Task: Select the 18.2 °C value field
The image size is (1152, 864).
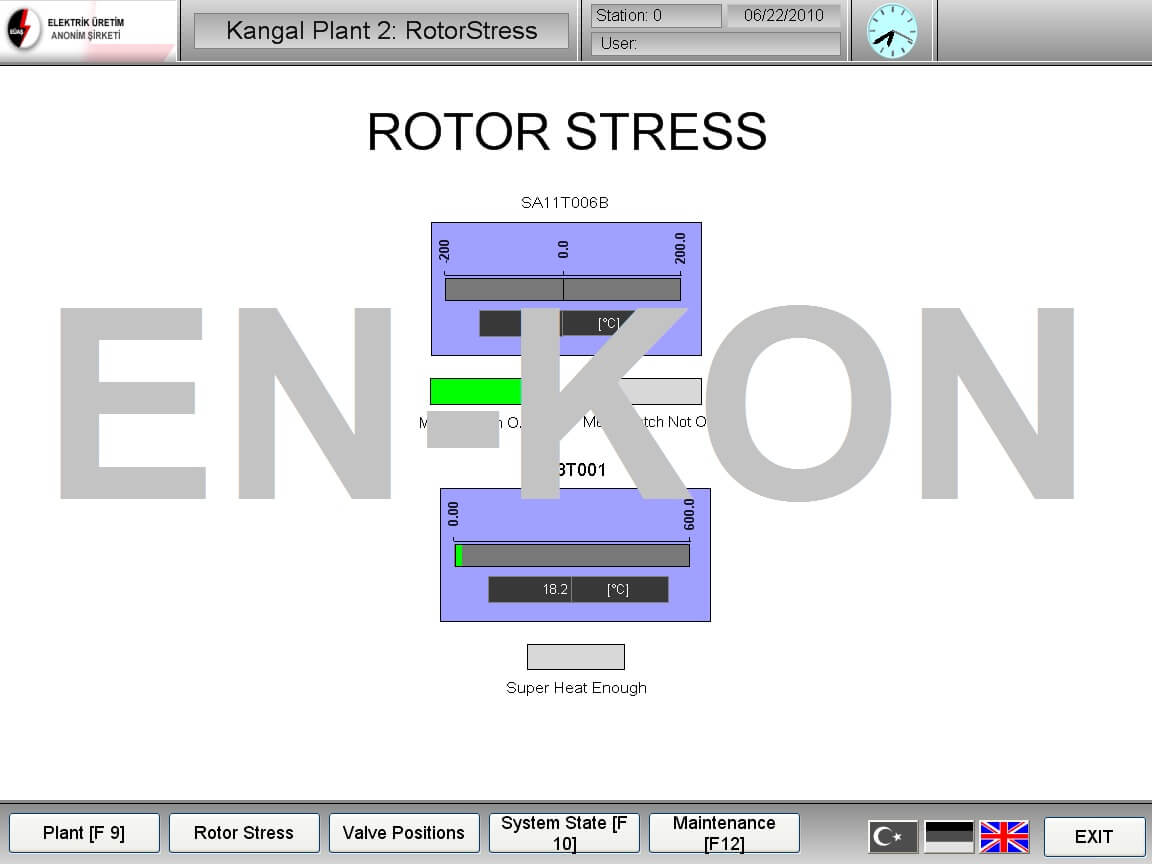Action: tap(530, 590)
